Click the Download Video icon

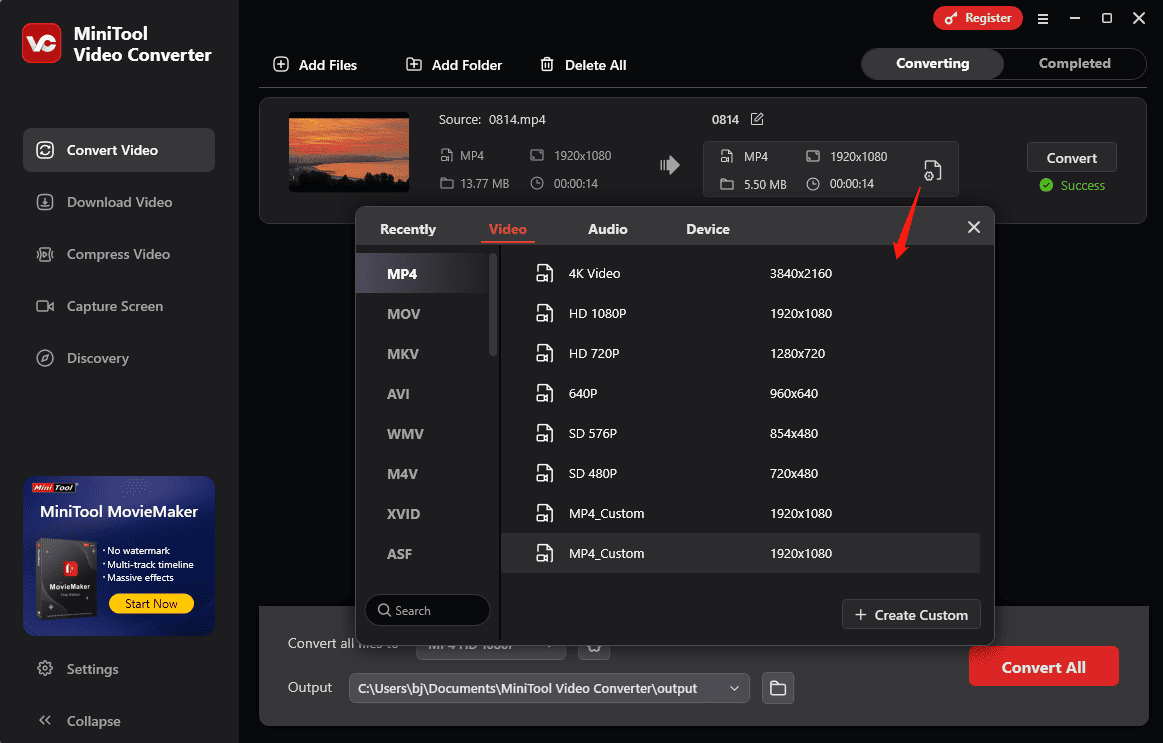(45, 202)
